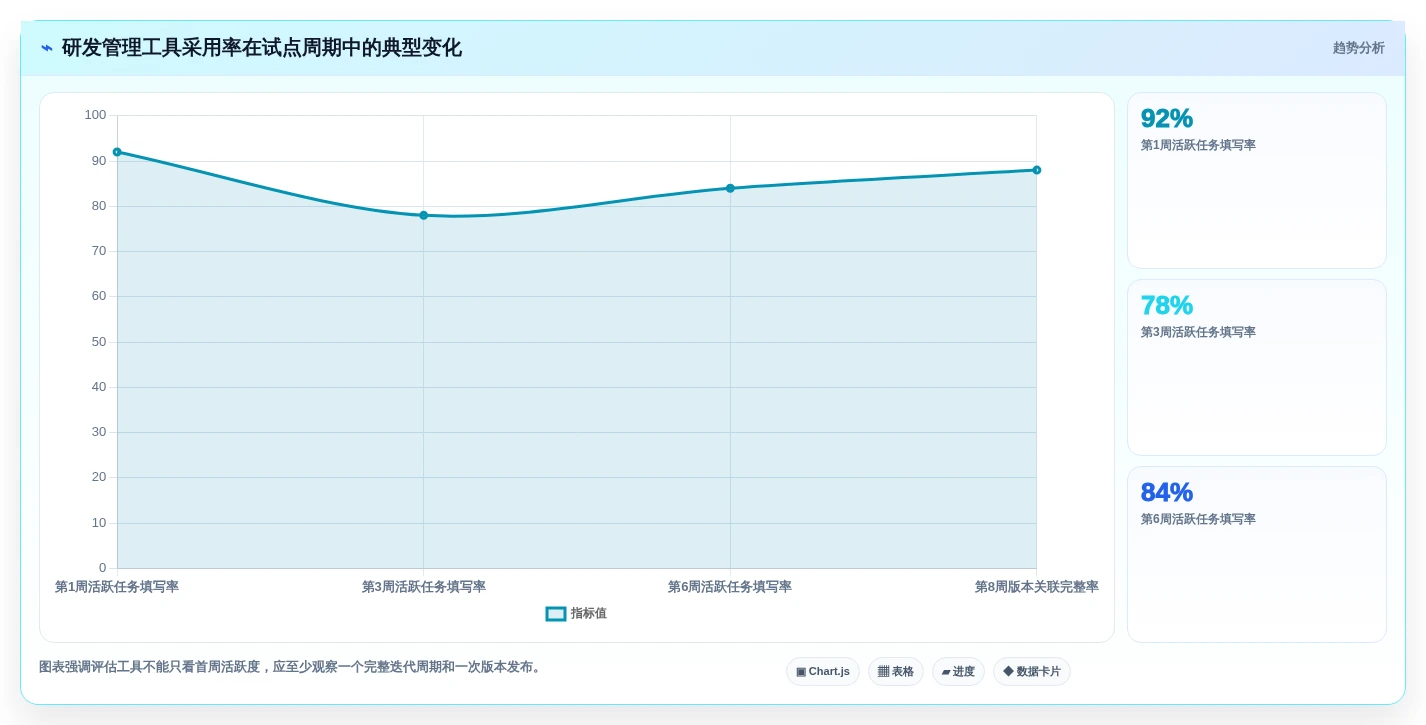This screenshot has width=1426, height=725.
Task: Toggle the 指标值 legend swatch
Action: (556, 614)
